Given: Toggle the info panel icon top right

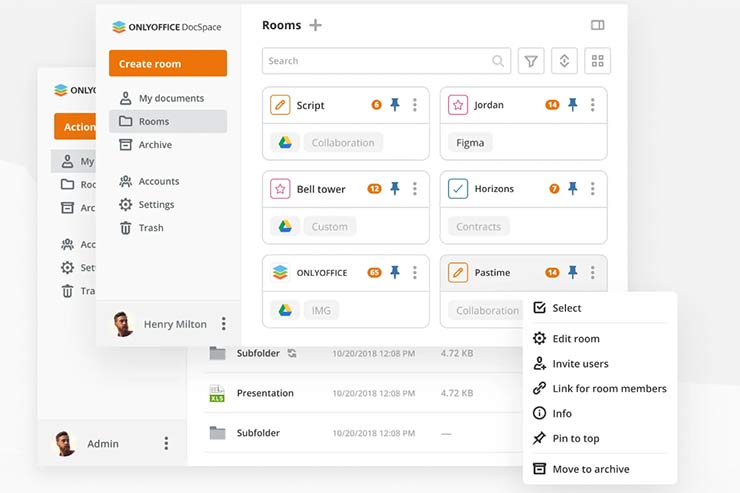Looking at the screenshot, I should click(597, 25).
